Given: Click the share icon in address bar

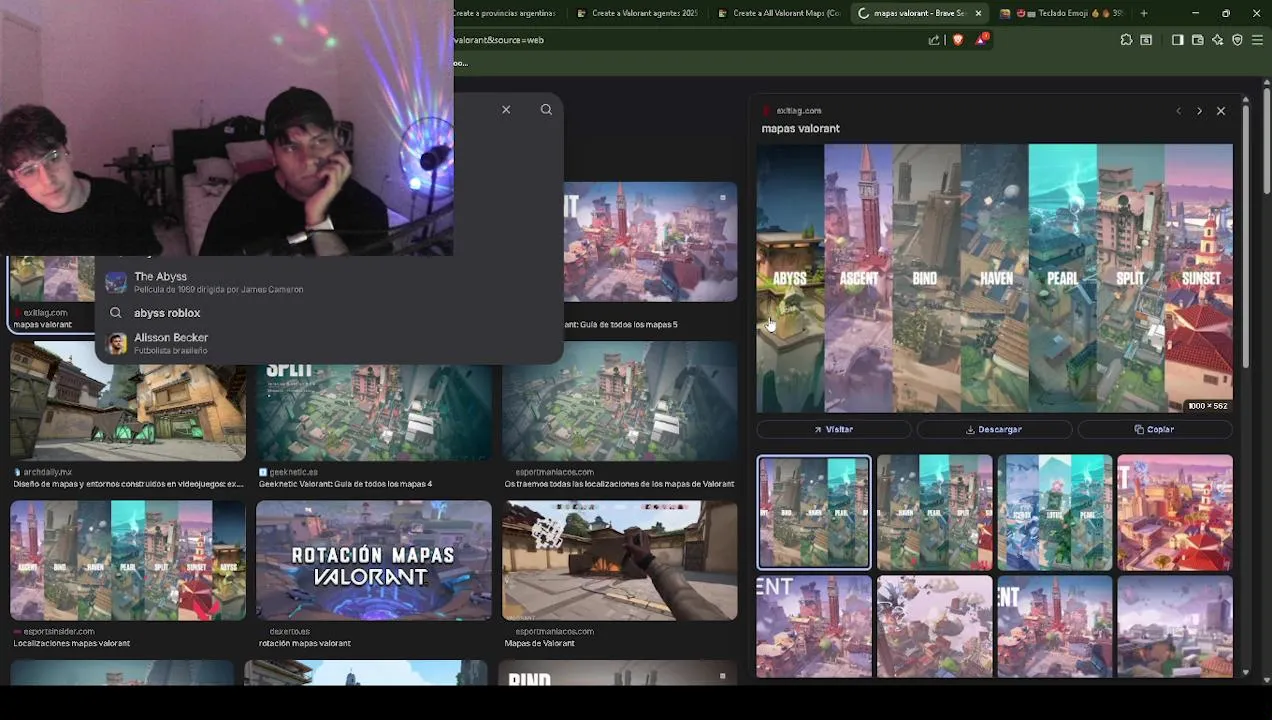Looking at the screenshot, I should click(934, 40).
